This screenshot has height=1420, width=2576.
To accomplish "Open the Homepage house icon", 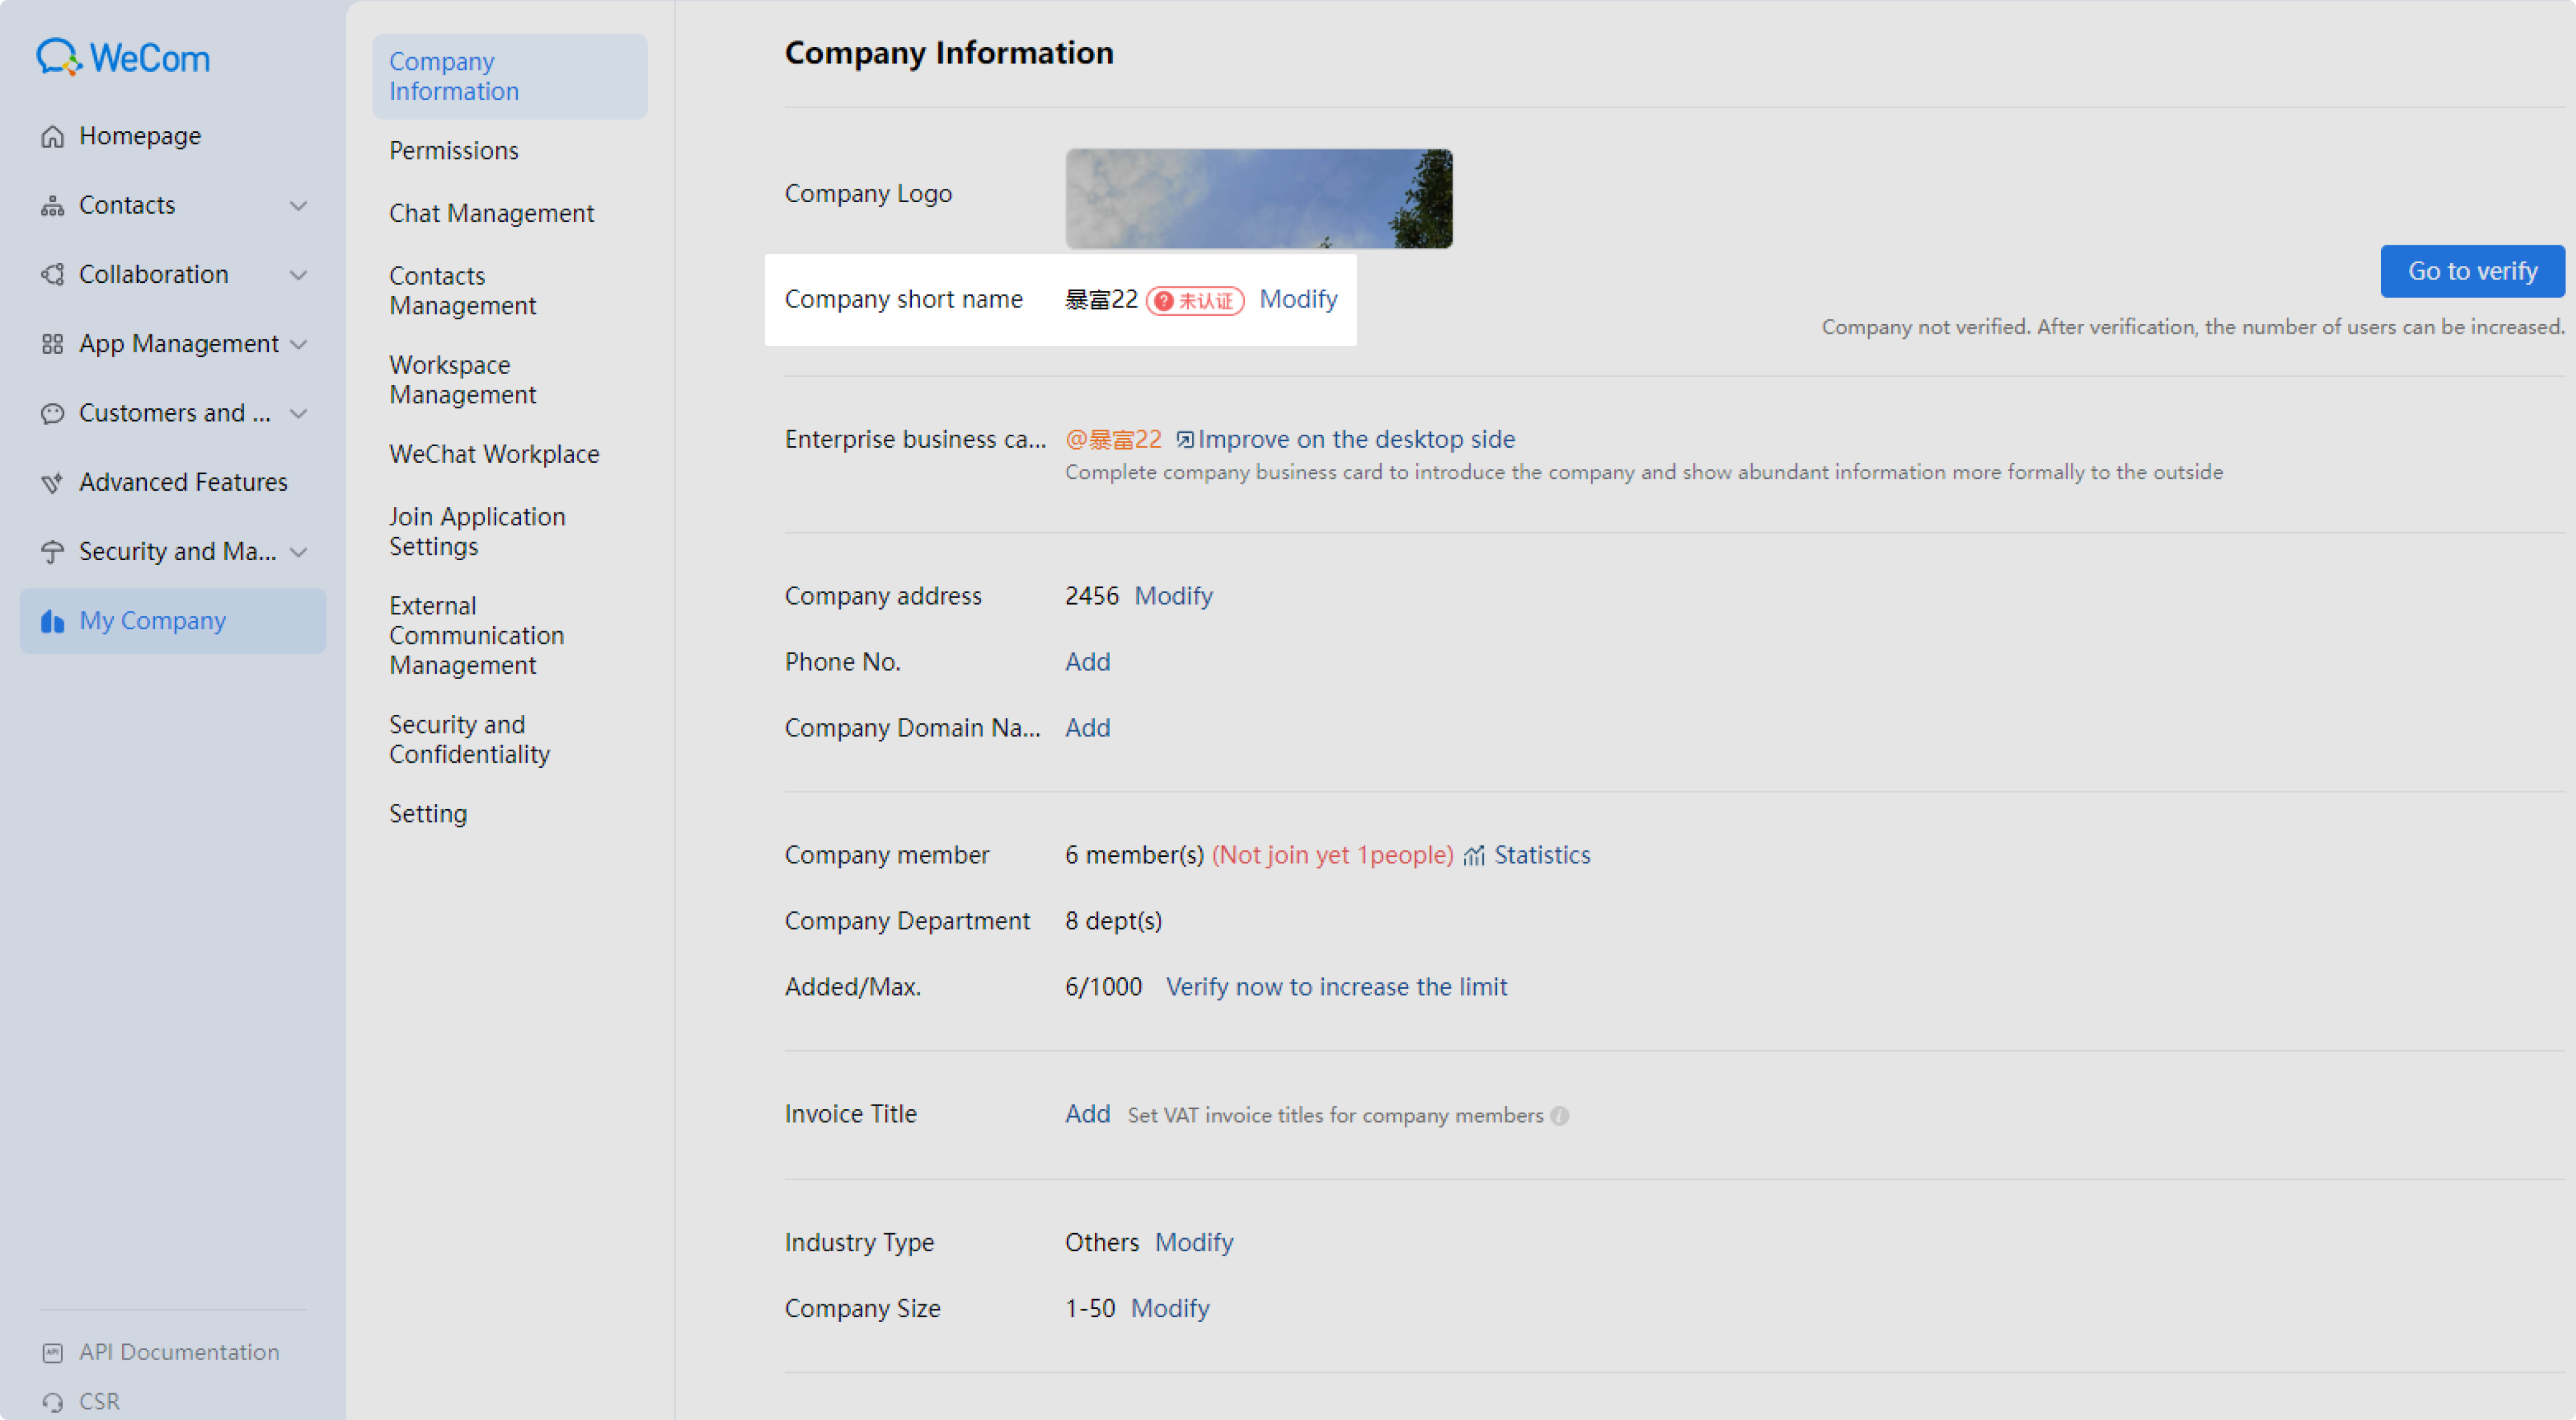I will tap(52, 136).
